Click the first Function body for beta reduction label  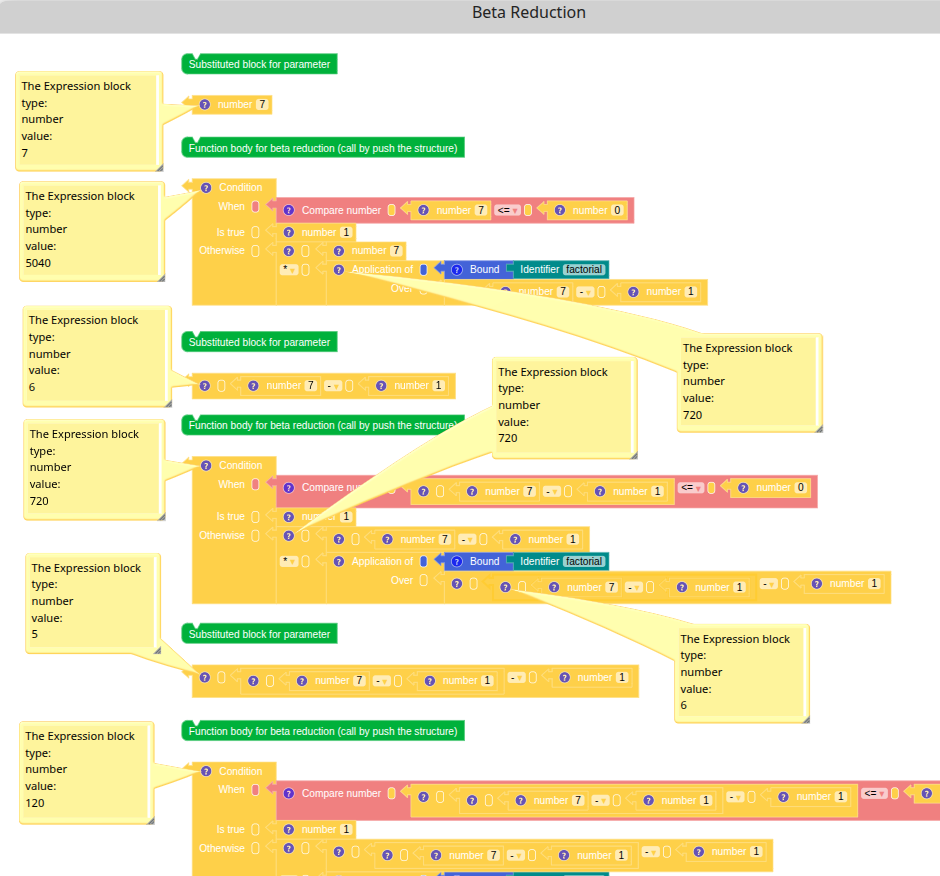click(322, 148)
